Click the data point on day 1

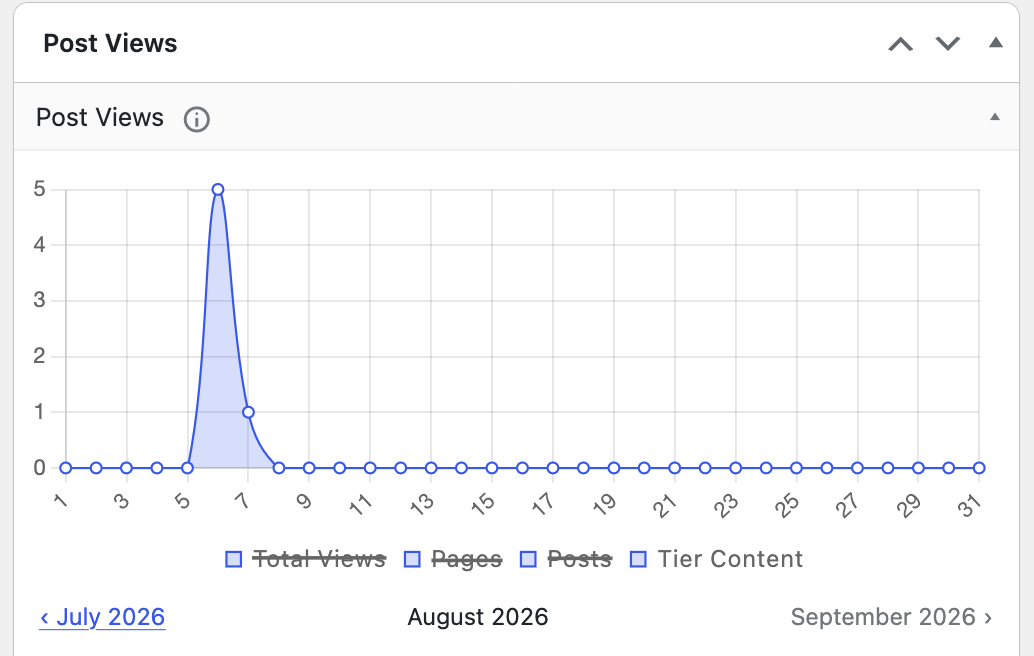pos(65,468)
